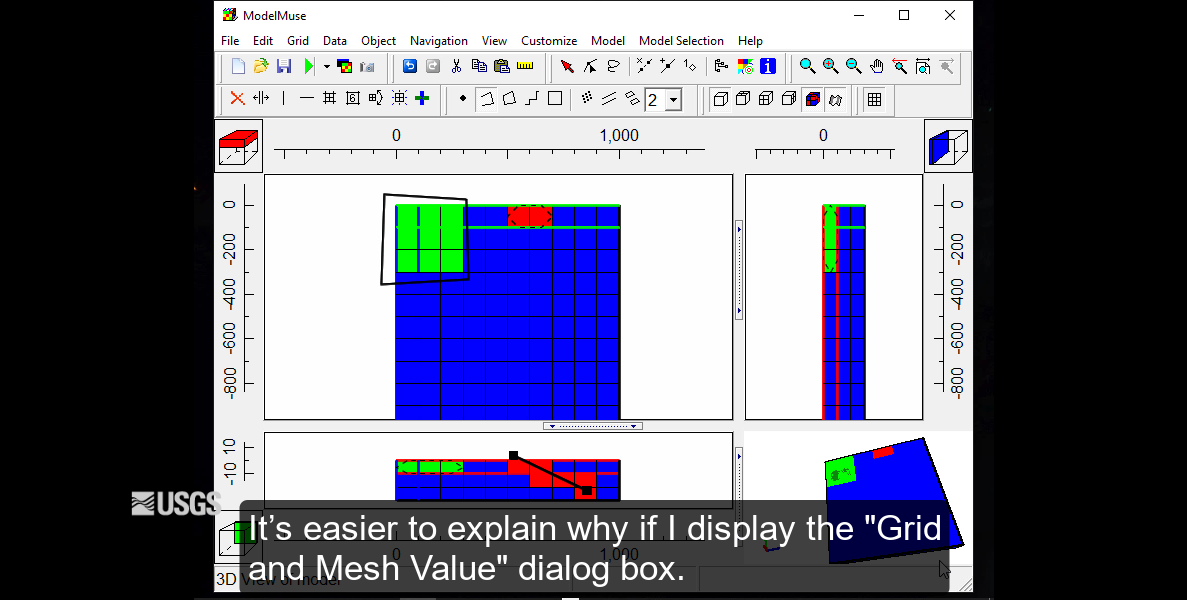1187x600 pixels.
Task: Pick the Move Grid Lines tool
Action: (x=259, y=100)
